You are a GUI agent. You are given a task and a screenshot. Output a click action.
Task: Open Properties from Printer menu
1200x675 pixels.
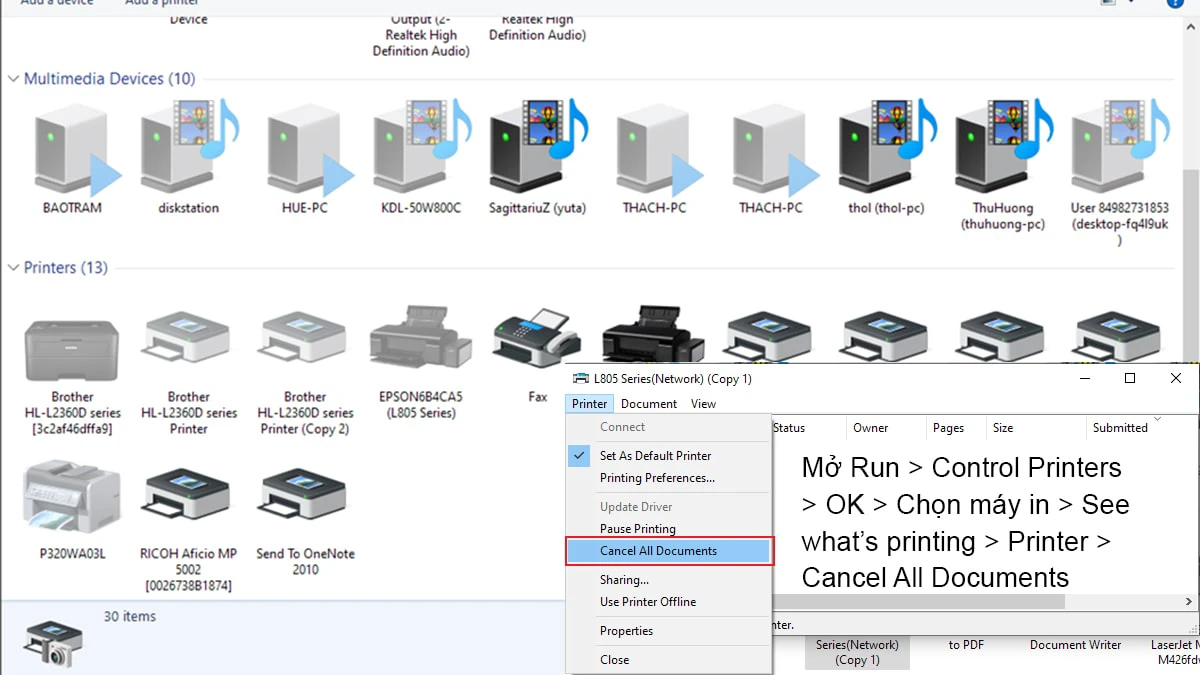(x=626, y=630)
